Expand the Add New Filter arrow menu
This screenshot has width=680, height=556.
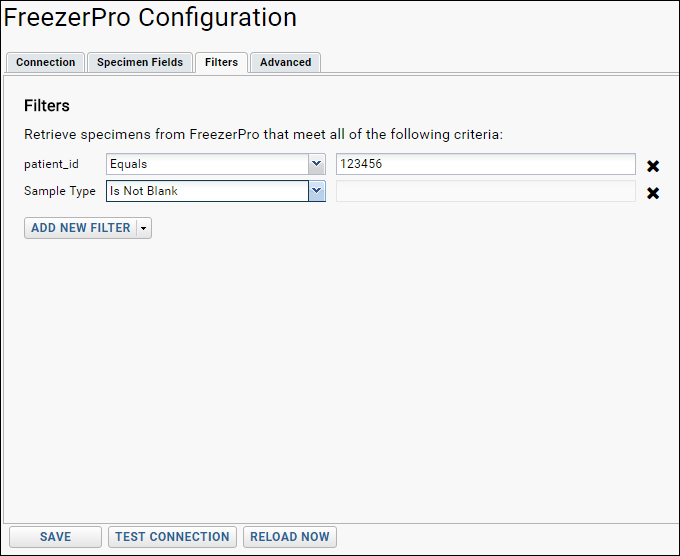pyautogui.click(x=144, y=228)
